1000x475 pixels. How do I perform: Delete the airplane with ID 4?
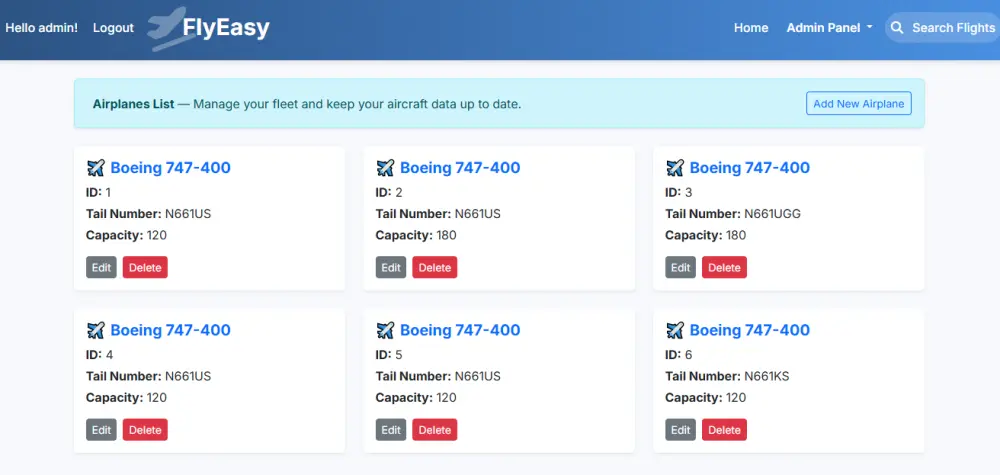[145, 430]
